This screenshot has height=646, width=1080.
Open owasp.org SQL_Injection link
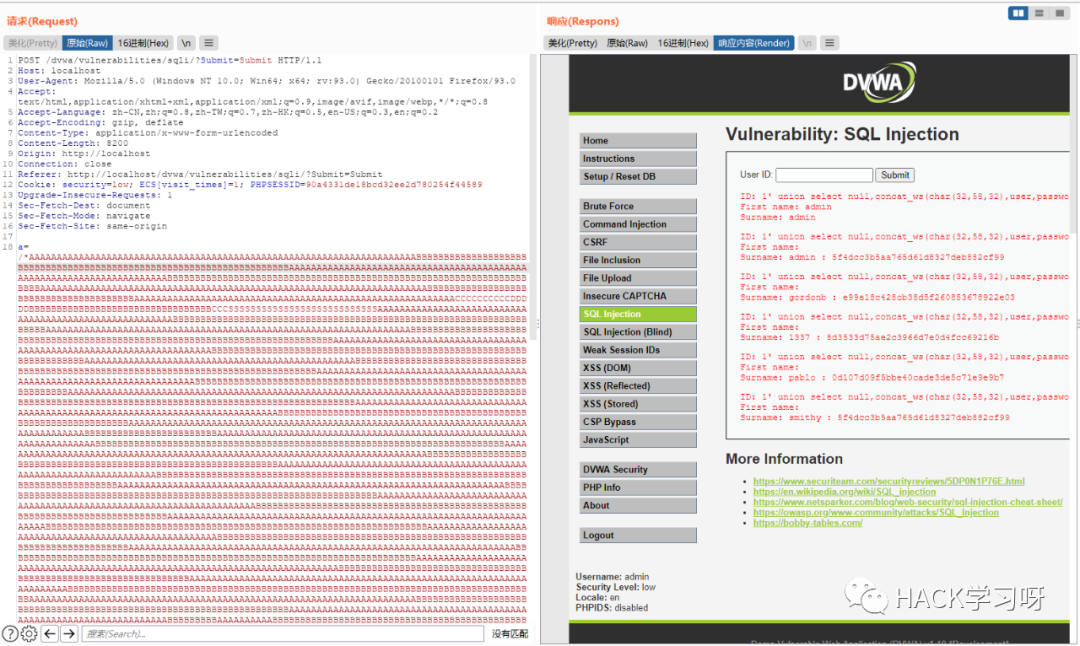click(875, 512)
